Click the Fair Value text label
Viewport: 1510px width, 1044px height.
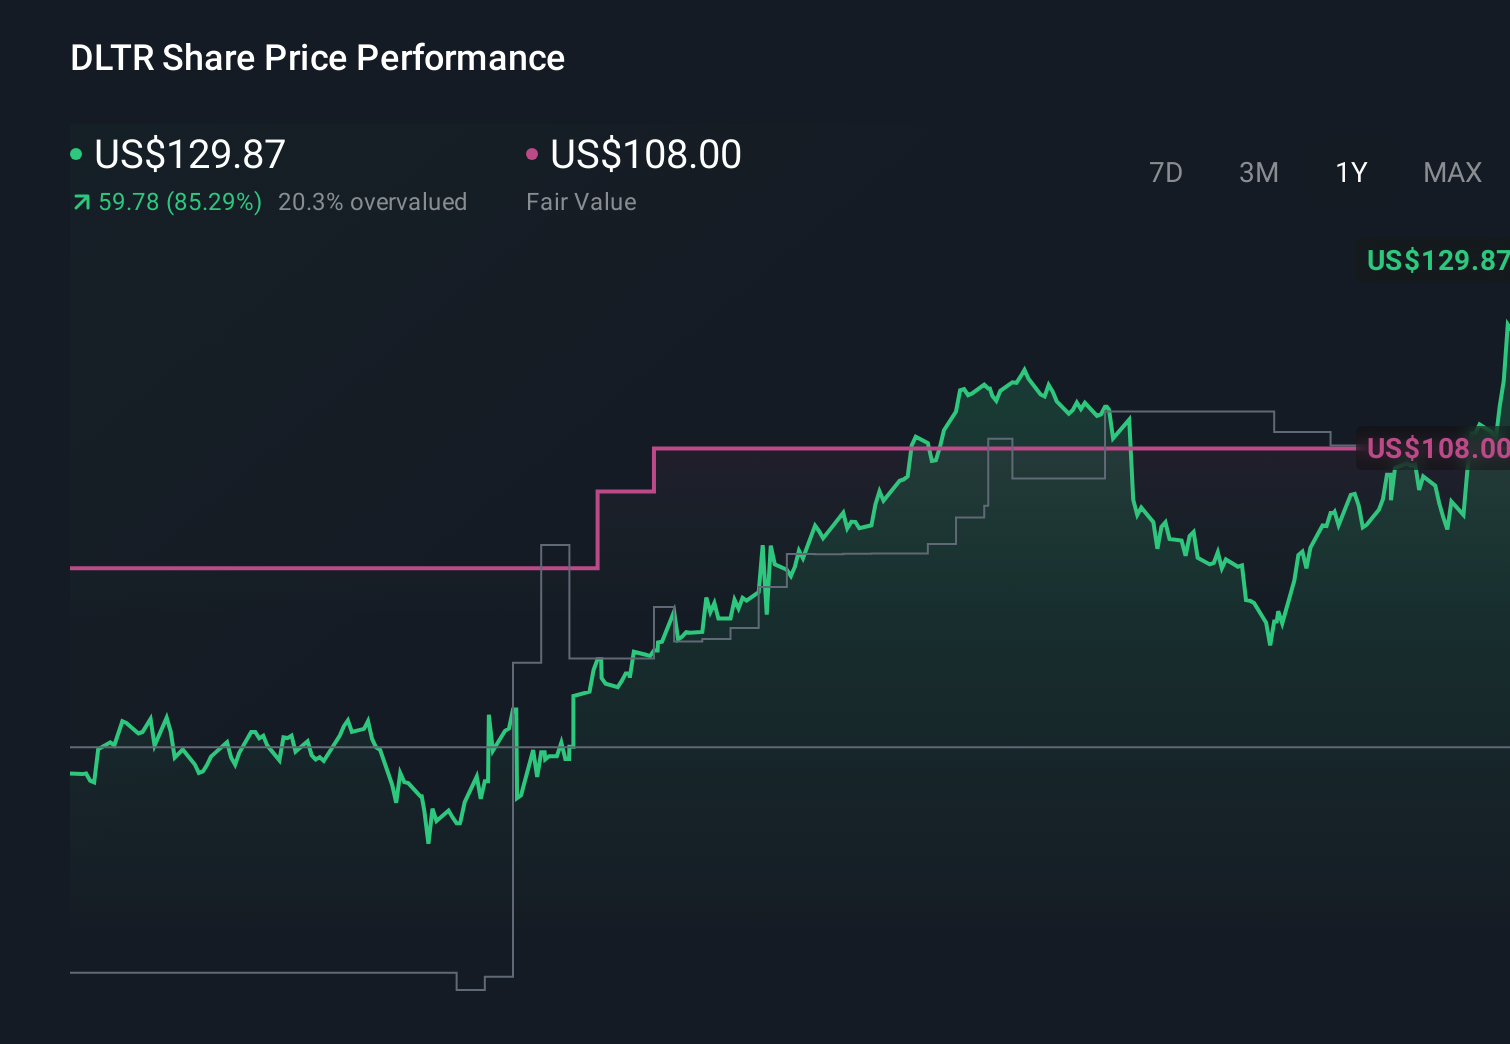coord(581,201)
